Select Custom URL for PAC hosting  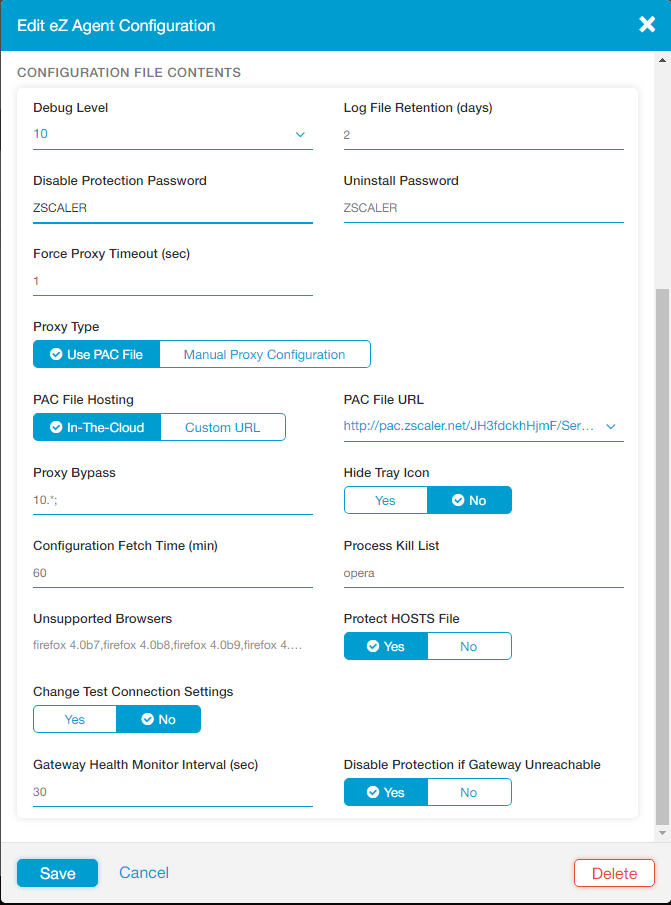pos(222,428)
